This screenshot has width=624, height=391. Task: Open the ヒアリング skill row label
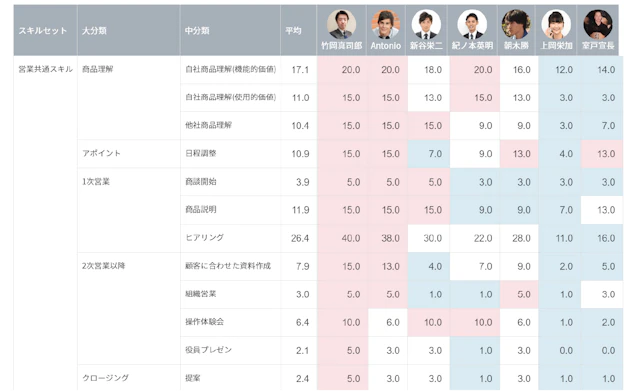(x=205, y=237)
